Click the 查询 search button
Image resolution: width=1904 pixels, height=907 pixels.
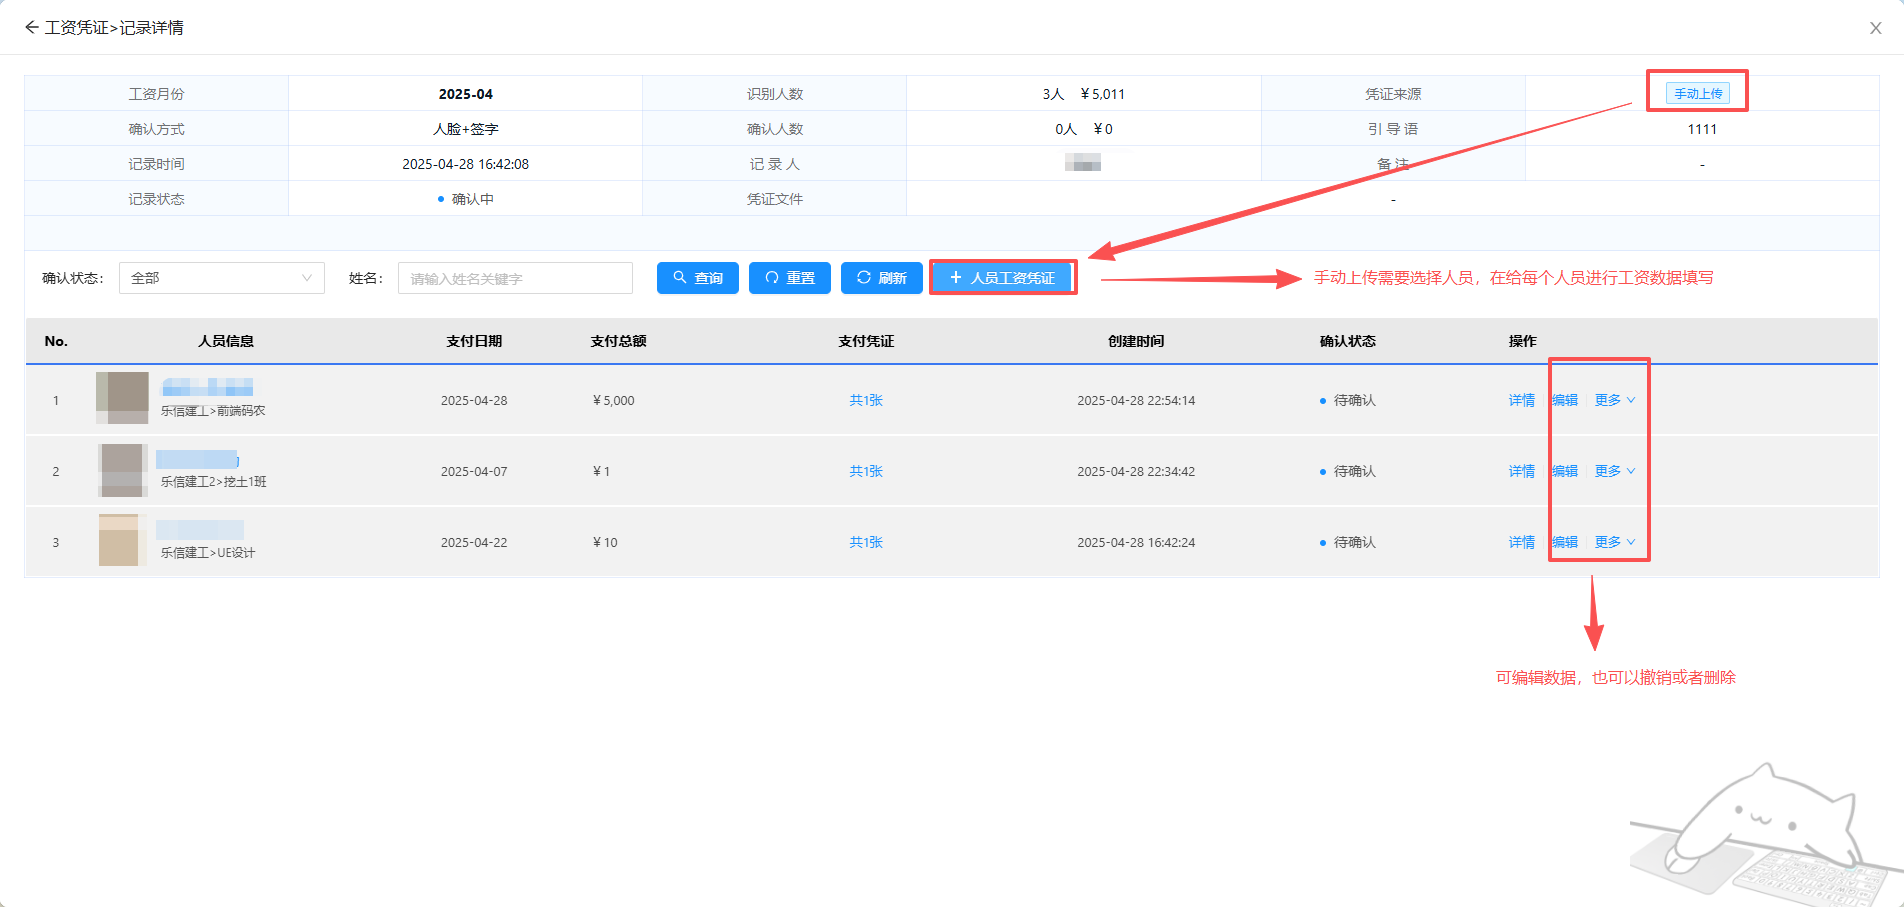click(x=697, y=278)
